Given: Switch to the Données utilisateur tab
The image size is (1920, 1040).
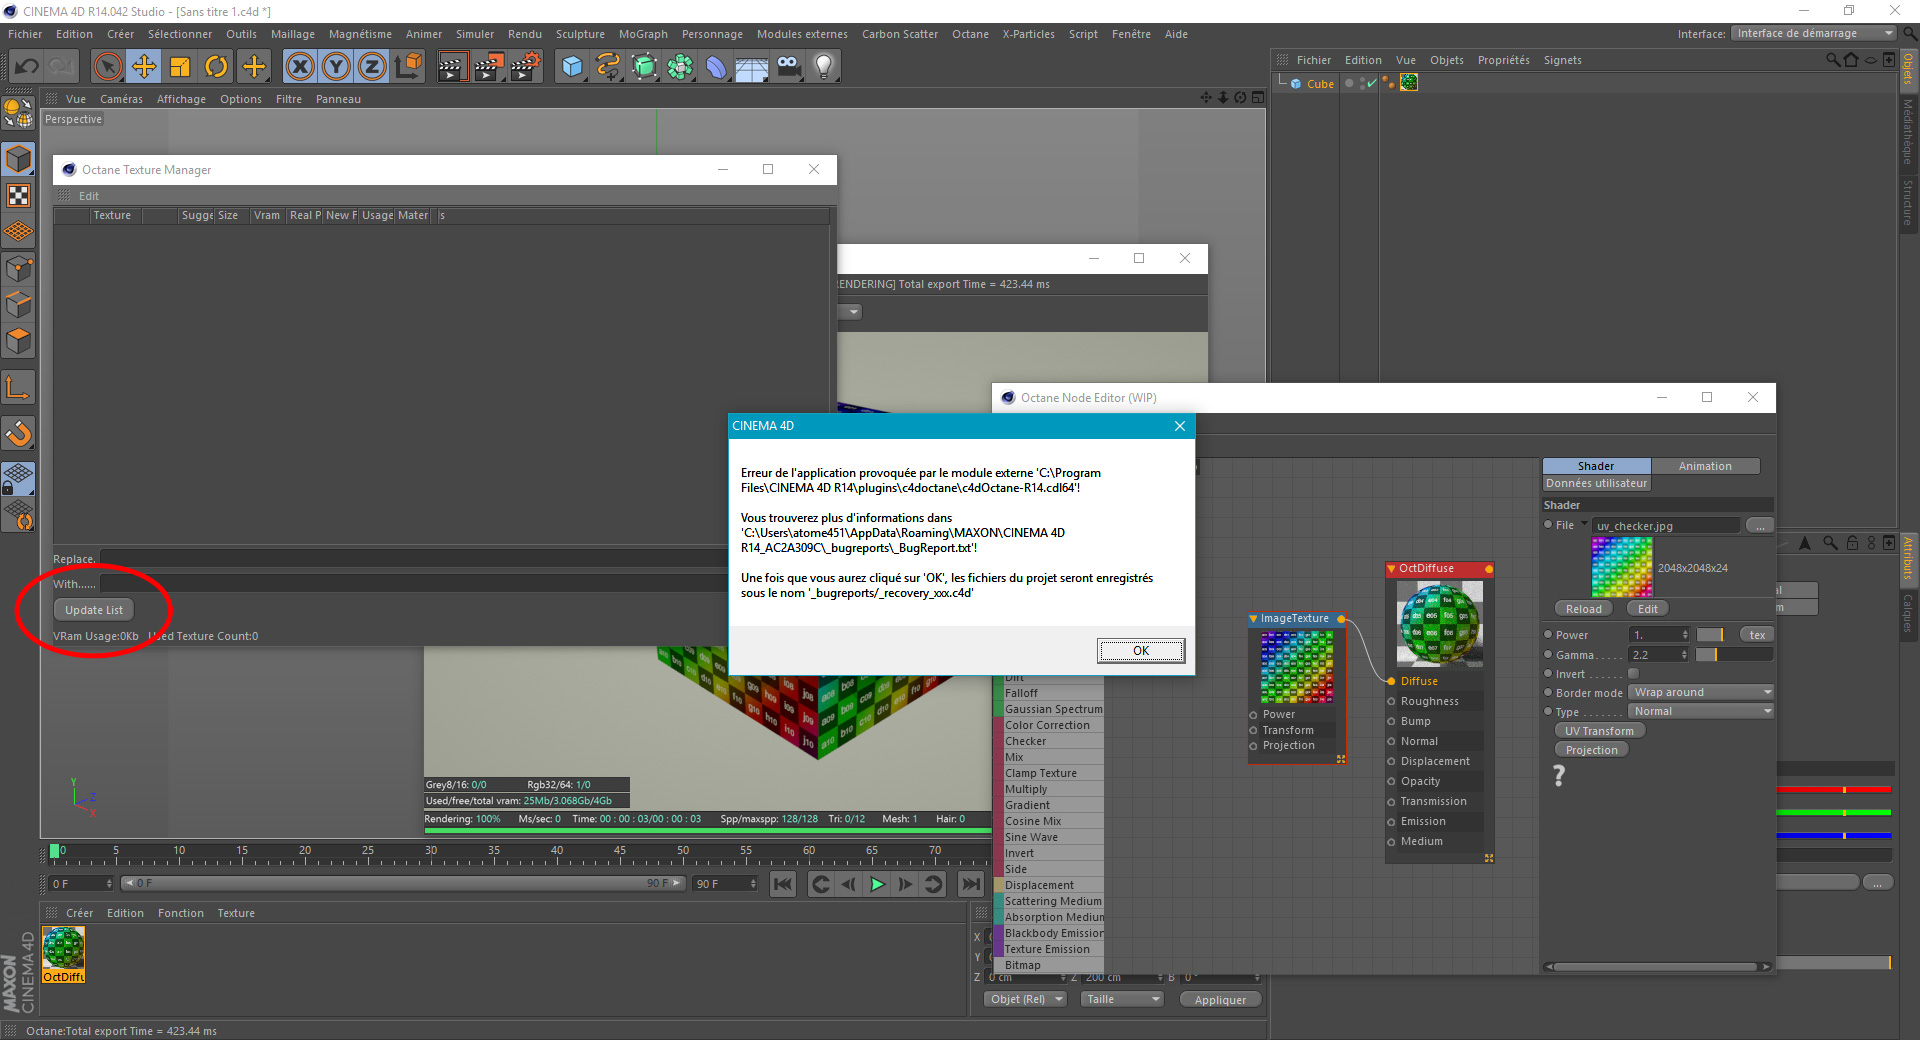Looking at the screenshot, I should (1596, 483).
